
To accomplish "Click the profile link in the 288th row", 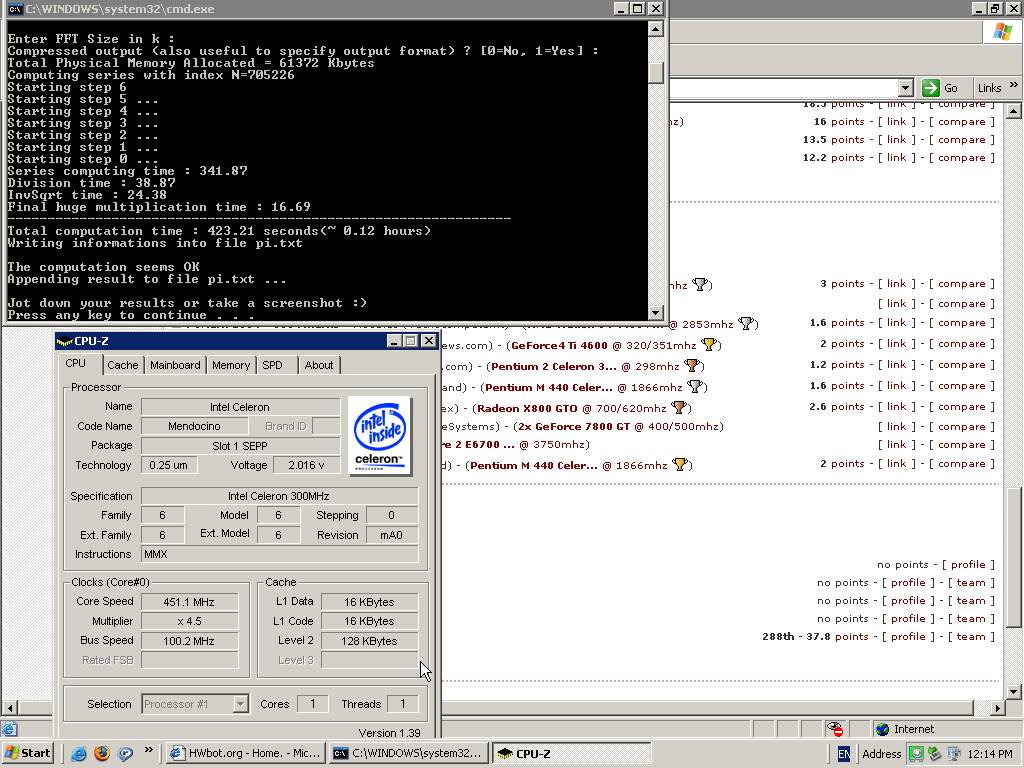I will coord(908,636).
